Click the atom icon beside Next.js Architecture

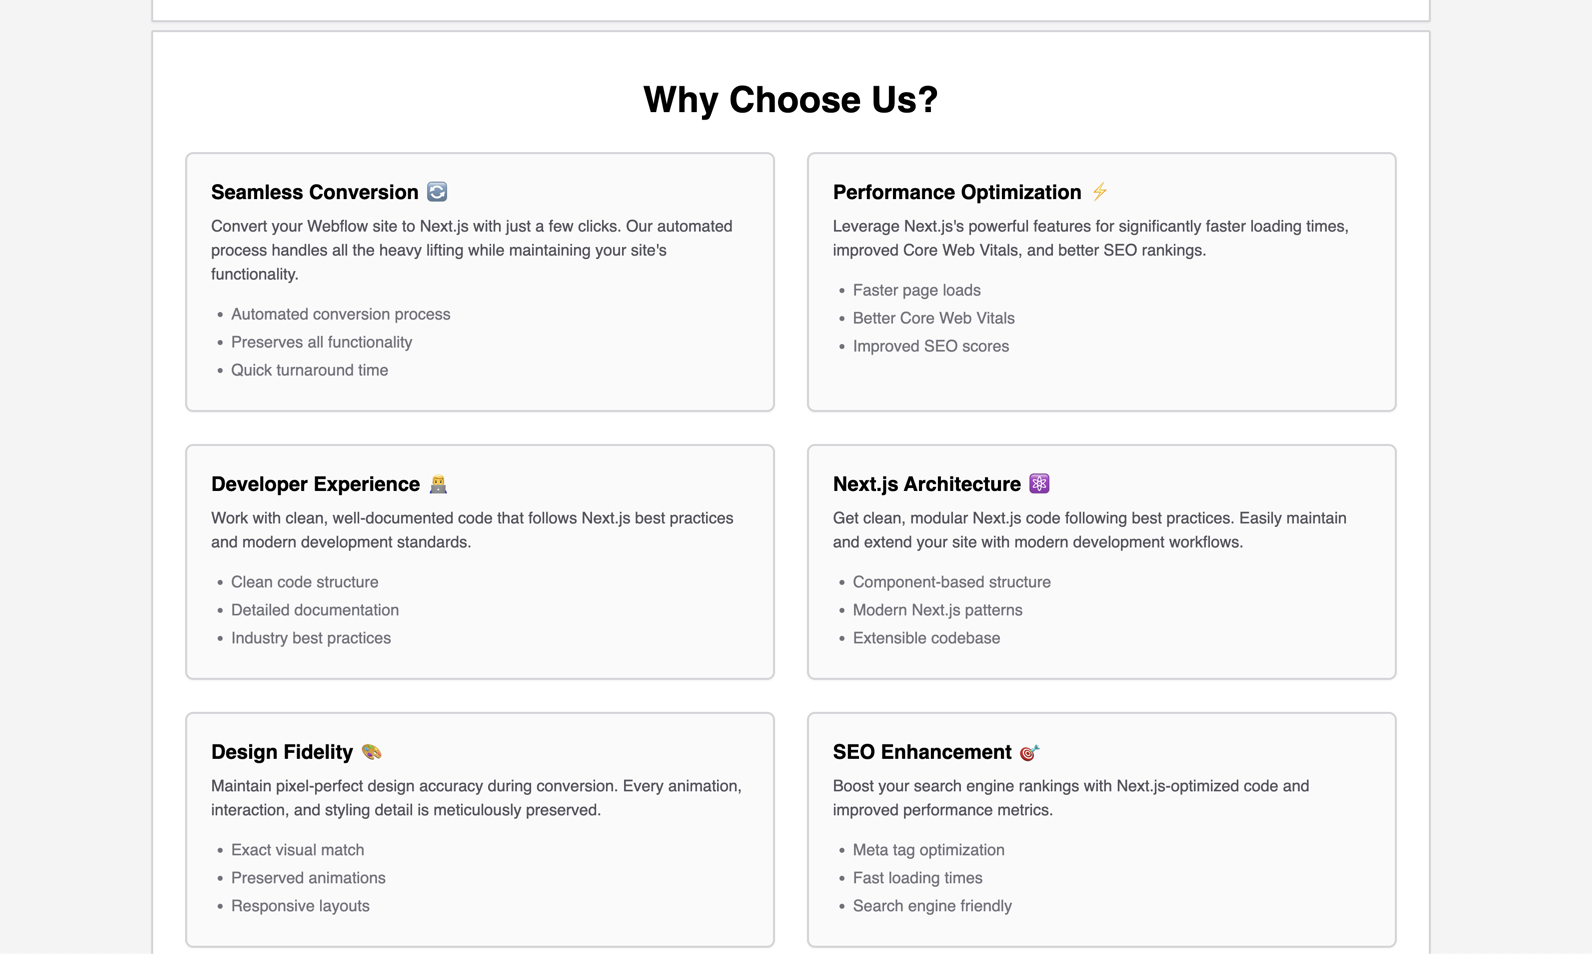1040,484
